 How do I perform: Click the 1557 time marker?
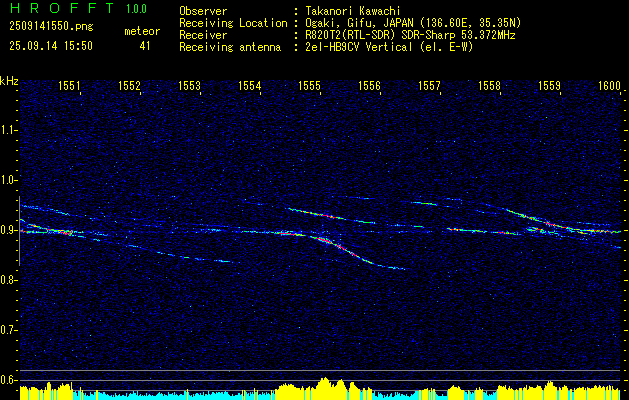click(x=429, y=85)
